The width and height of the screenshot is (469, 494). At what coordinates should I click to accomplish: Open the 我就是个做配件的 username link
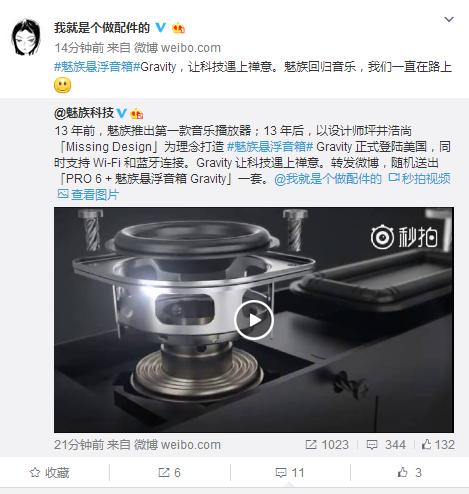click(102, 27)
